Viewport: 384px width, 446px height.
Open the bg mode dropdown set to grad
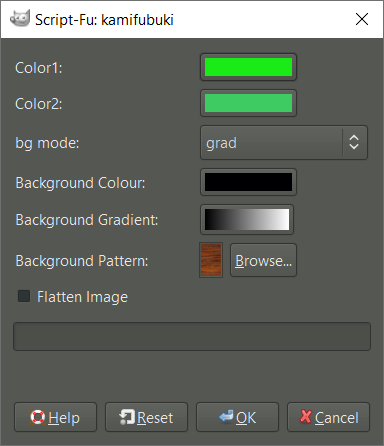(x=284, y=143)
